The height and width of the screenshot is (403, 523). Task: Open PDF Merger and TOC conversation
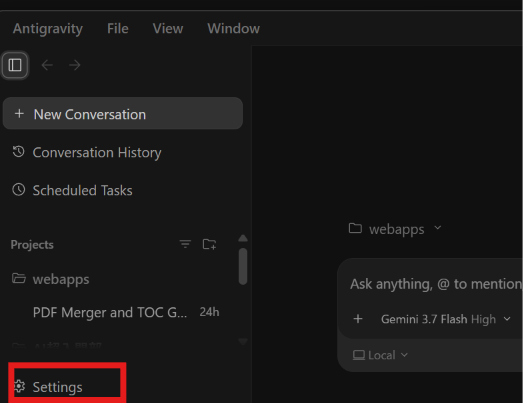[x=126, y=312]
